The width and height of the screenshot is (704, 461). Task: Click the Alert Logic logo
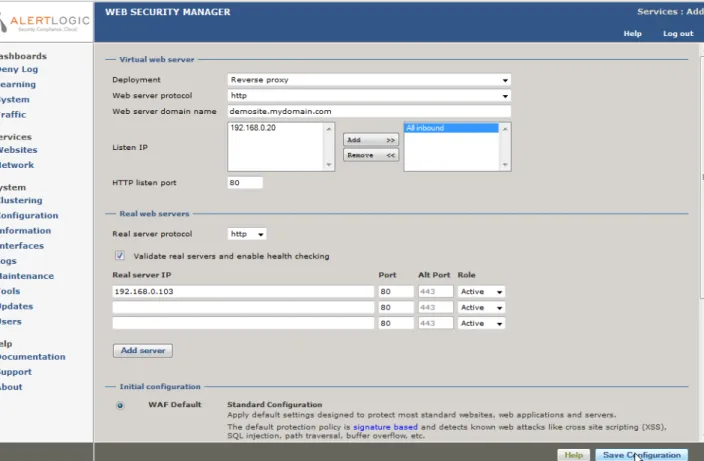(x=45, y=22)
